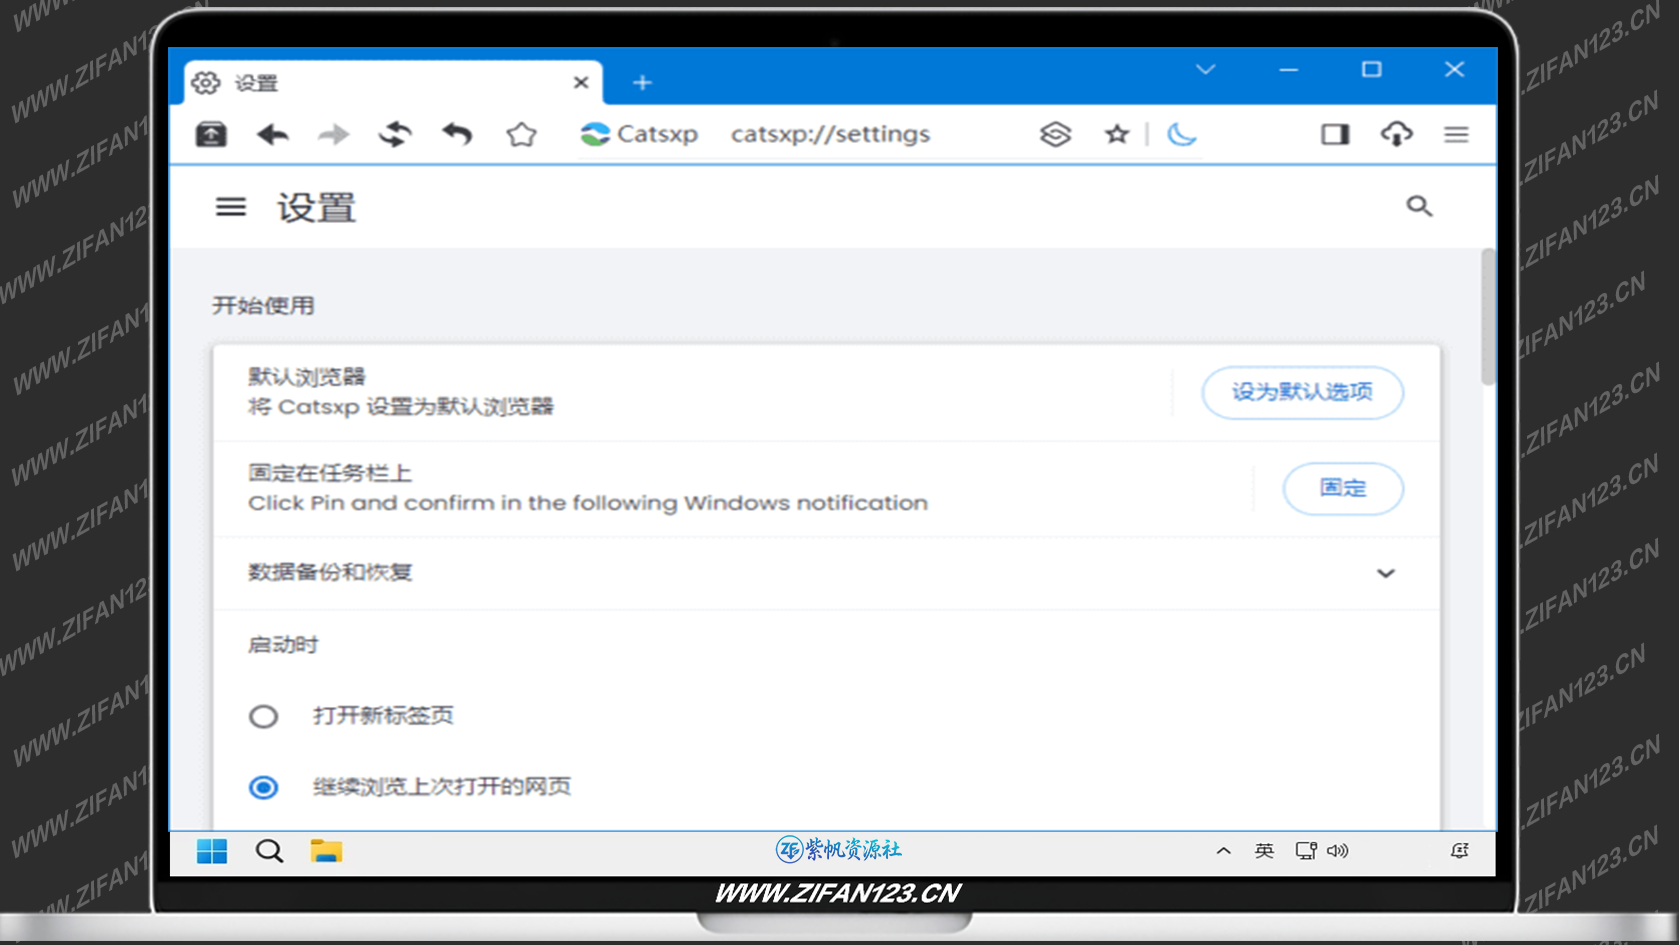This screenshot has height=945, width=1680.
Task: Open the Windows Start menu
Action: pos(212,851)
